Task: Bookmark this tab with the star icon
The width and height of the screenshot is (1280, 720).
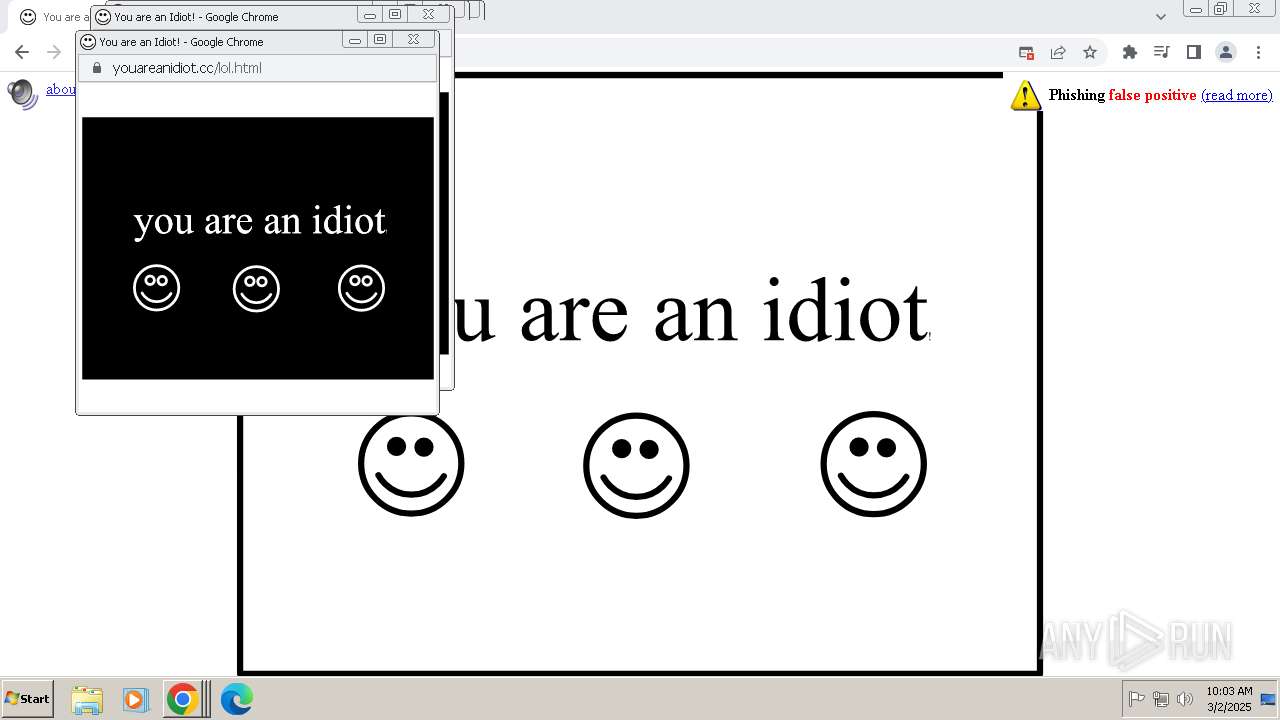Action: coord(1090,52)
